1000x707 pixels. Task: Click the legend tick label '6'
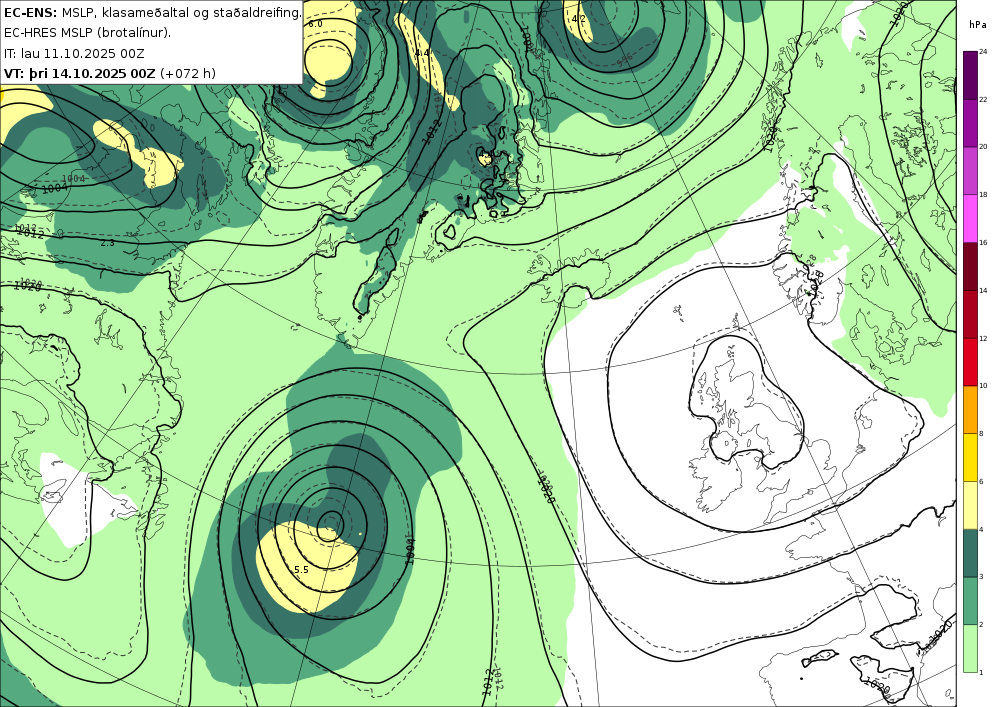coord(982,481)
